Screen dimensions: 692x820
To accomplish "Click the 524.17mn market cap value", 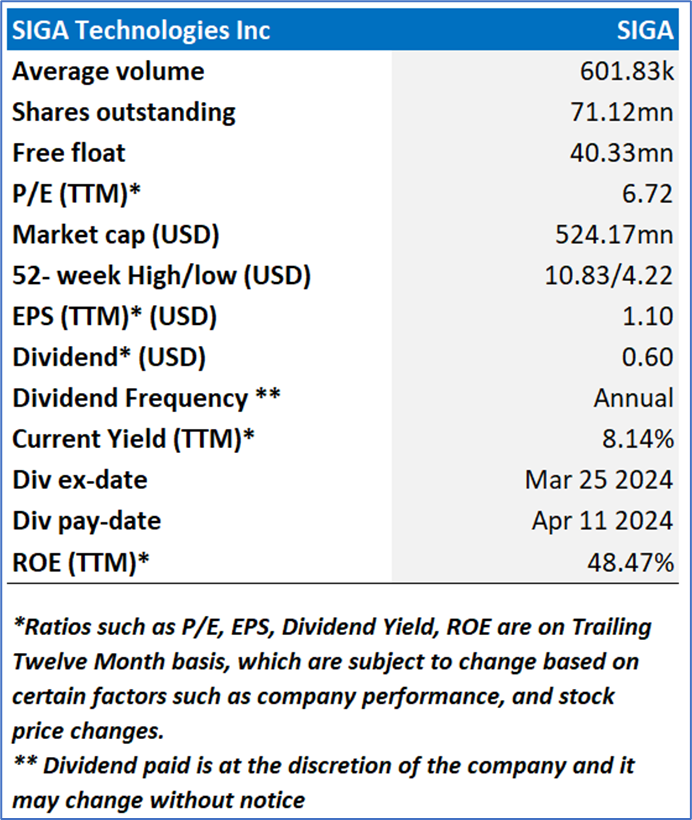I will coord(615,235).
